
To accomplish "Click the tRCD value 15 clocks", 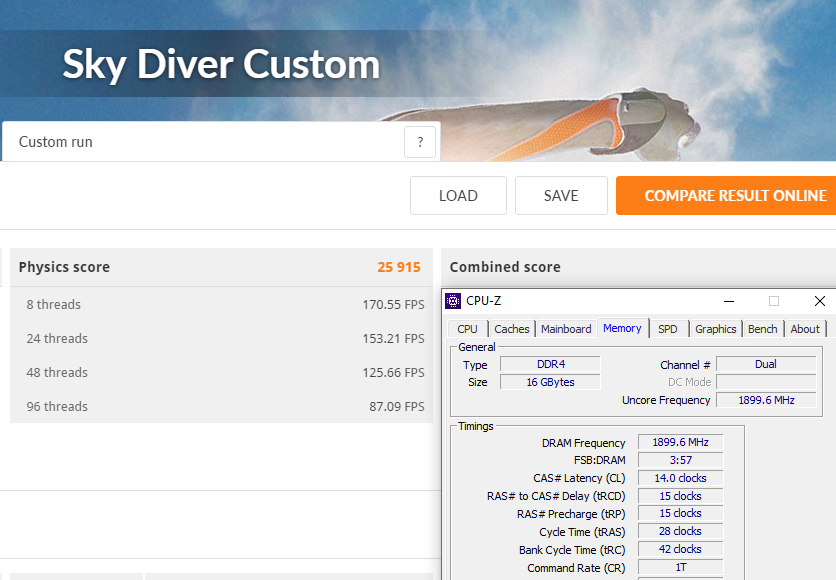I will tap(680, 496).
